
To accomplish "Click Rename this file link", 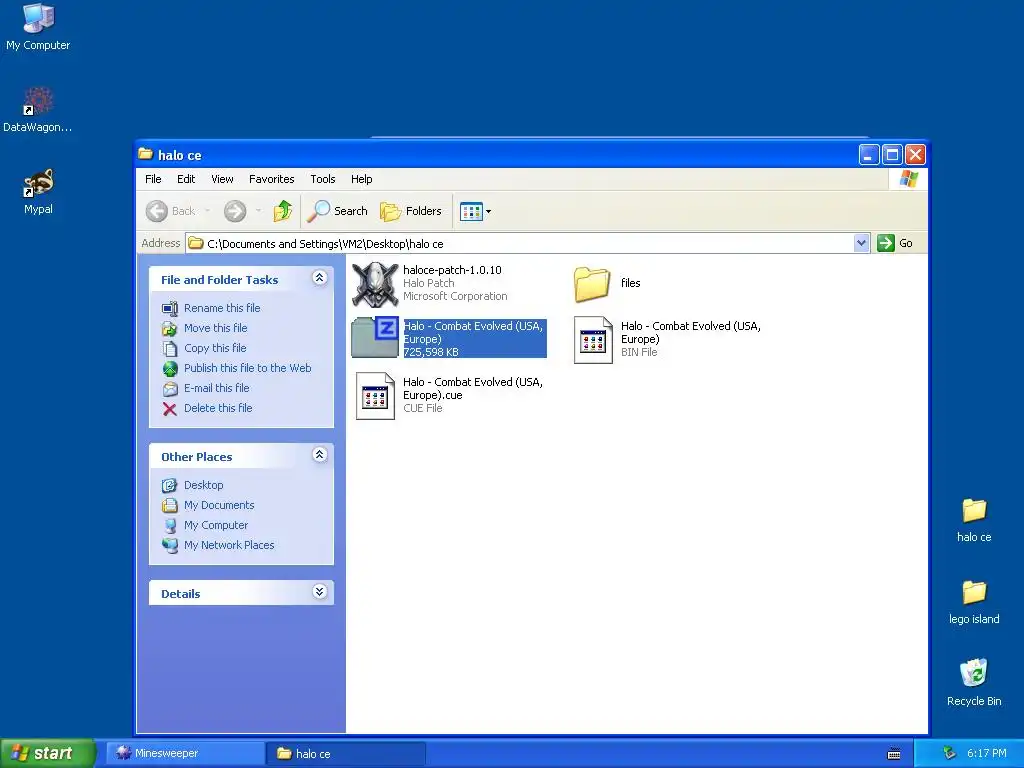I will click(x=222, y=308).
